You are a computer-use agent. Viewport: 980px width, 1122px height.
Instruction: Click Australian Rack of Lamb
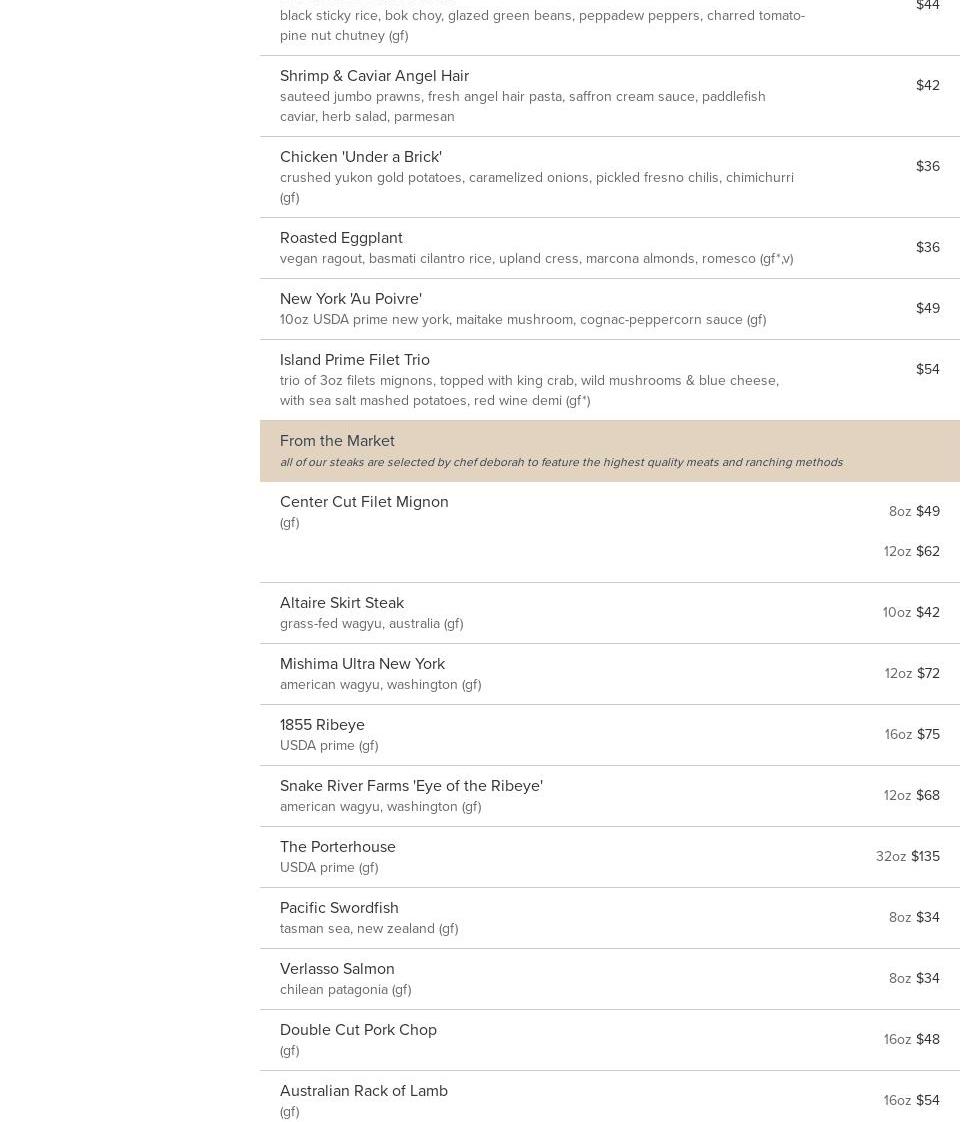[x=363, y=1091]
